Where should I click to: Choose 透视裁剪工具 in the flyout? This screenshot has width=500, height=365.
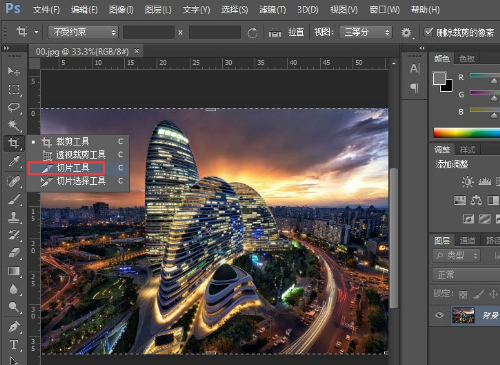coord(78,155)
